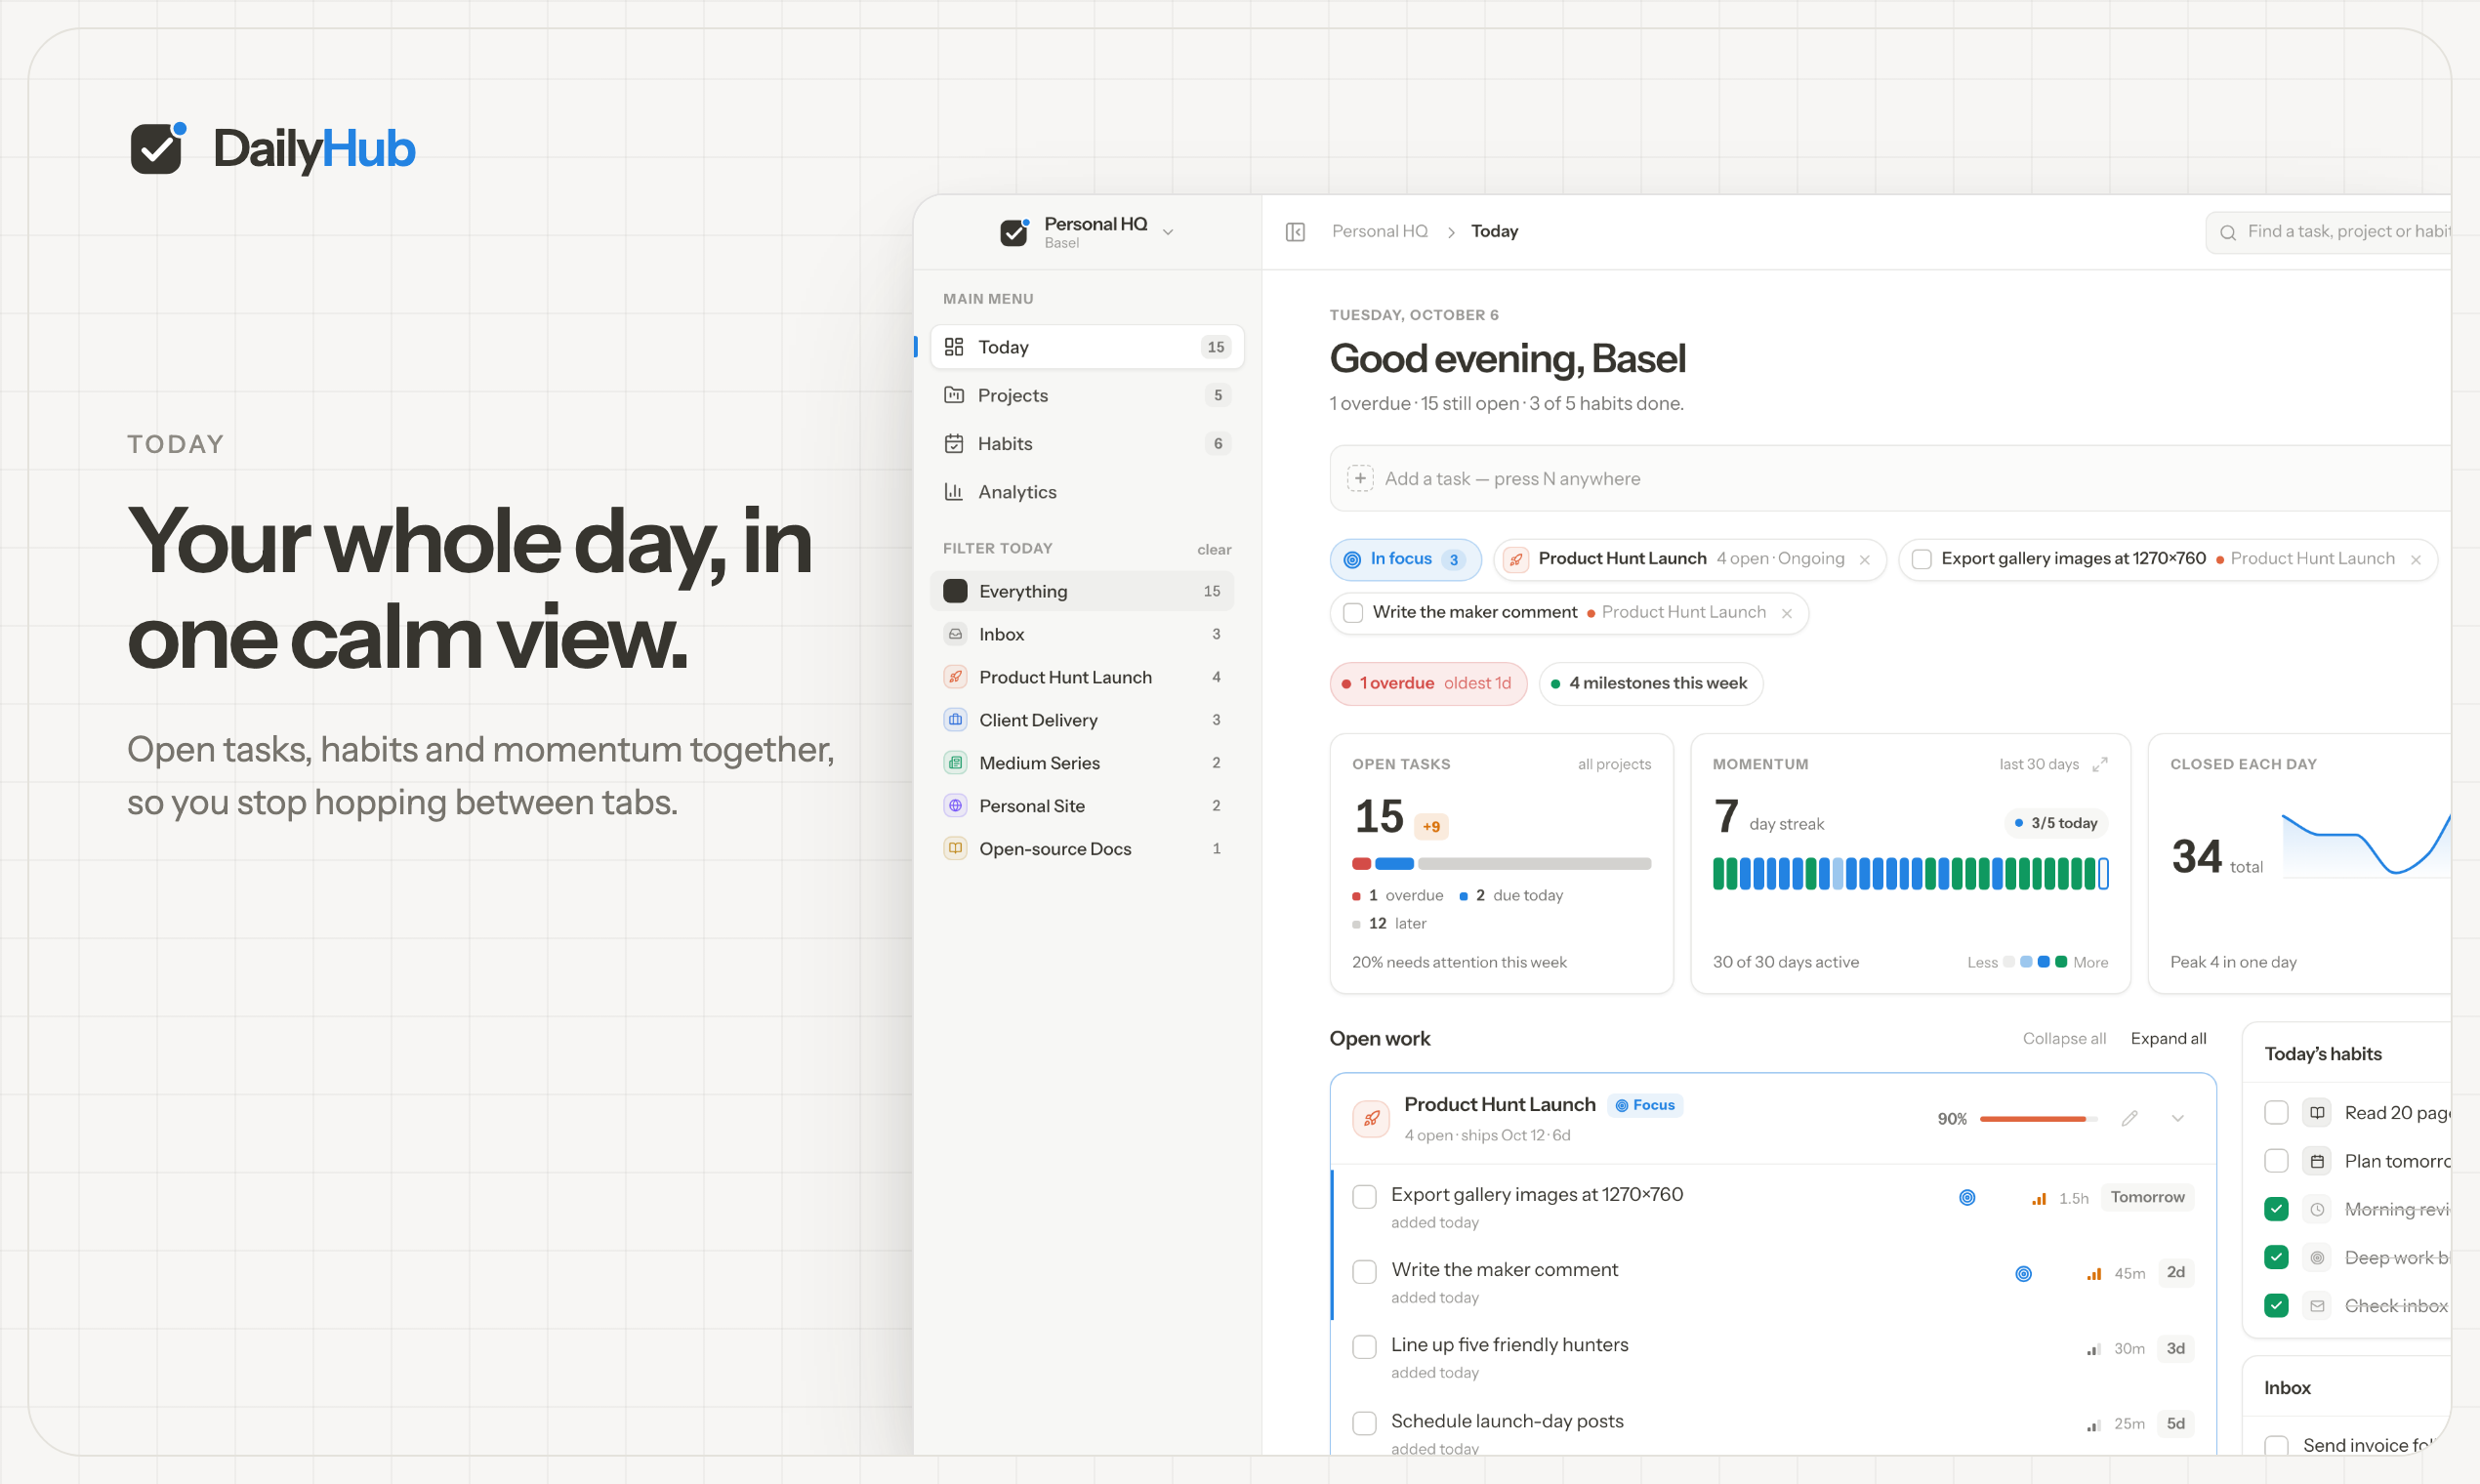
Task: Click the Product Hunt Launch 90% progress bar
Action: click(2038, 1119)
